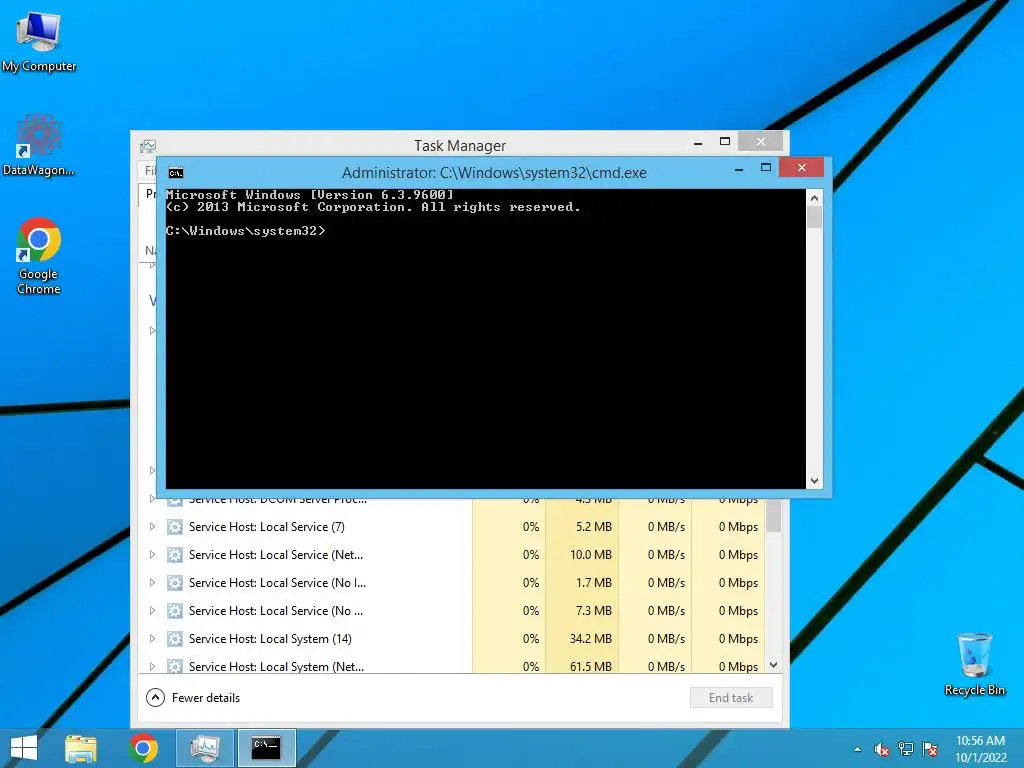Click 10.0 MB memory value

[x=590, y=554]
